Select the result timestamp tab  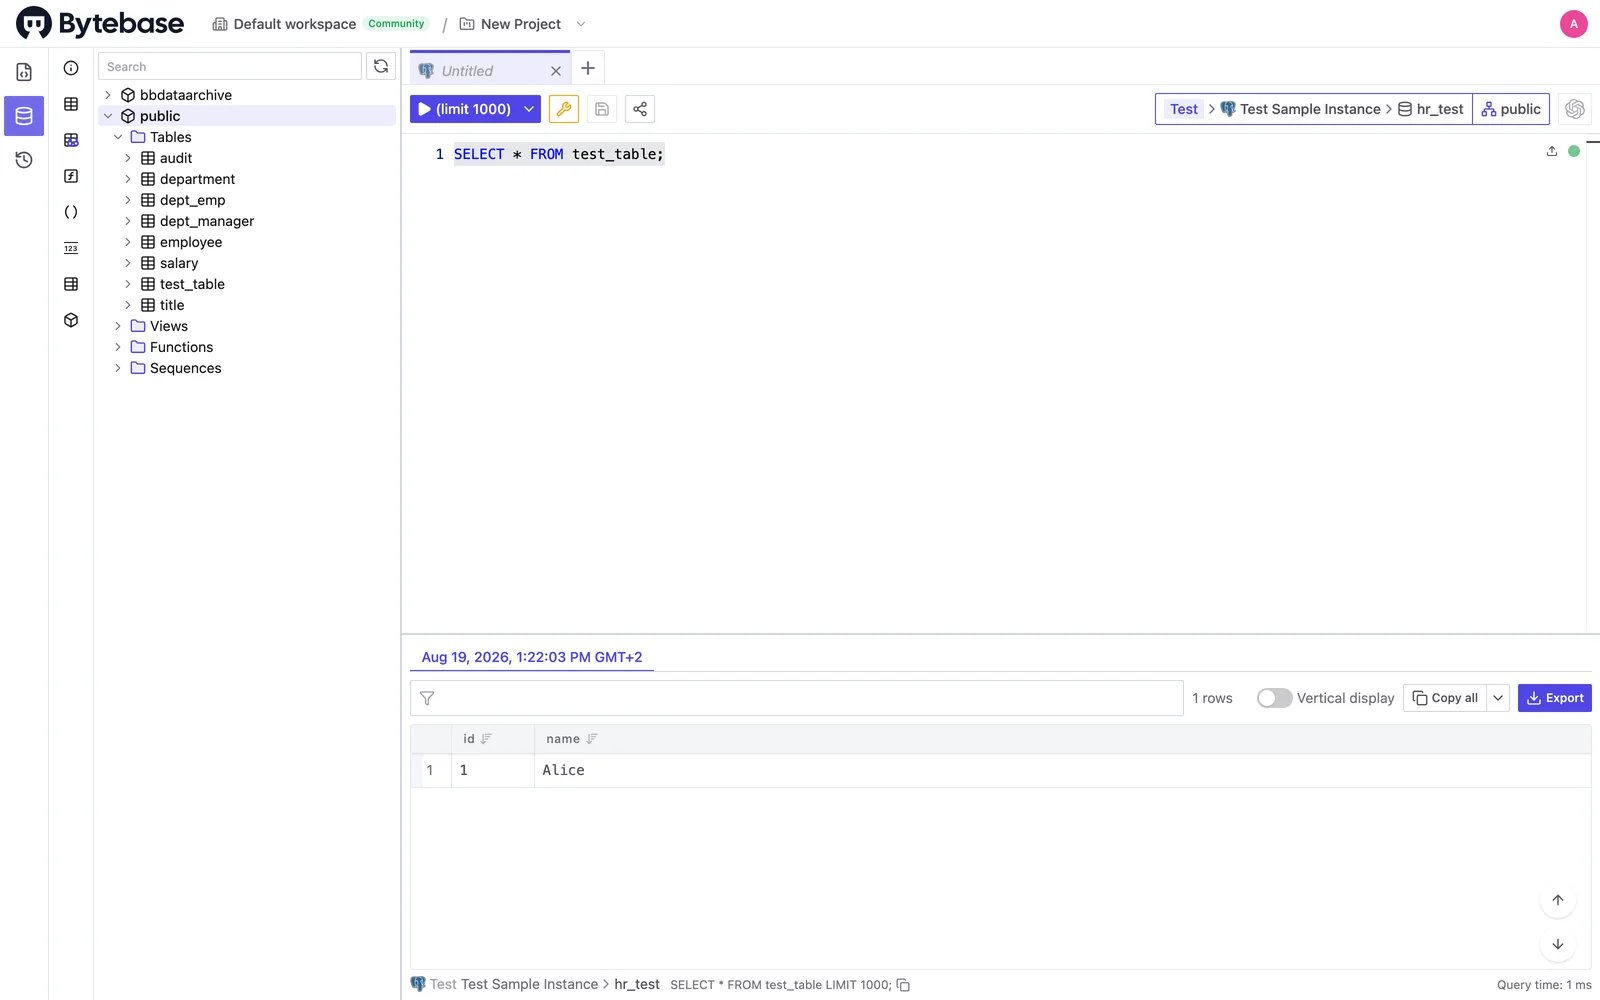point(532,657)
